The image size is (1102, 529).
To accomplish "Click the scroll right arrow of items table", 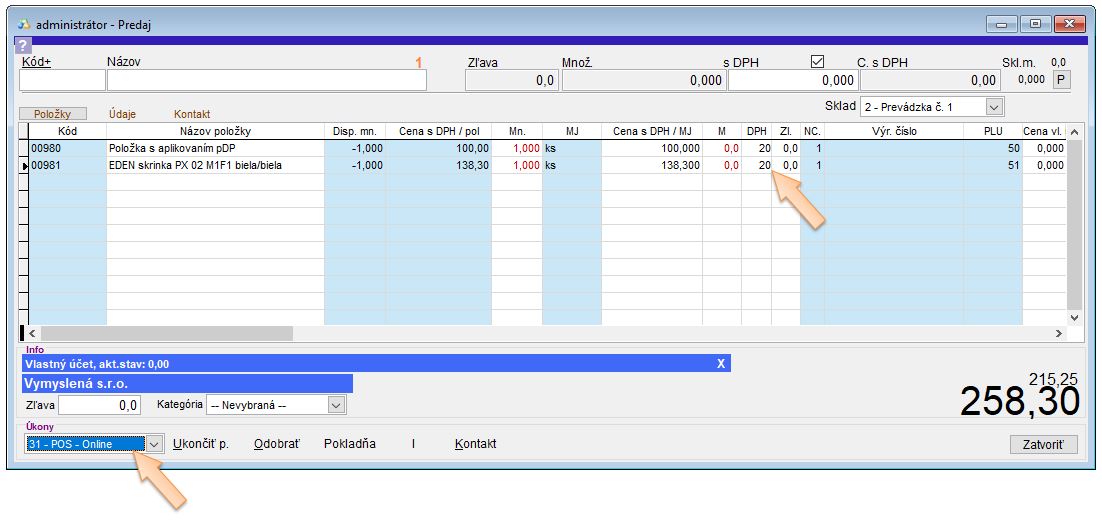I will point(1059,333).
